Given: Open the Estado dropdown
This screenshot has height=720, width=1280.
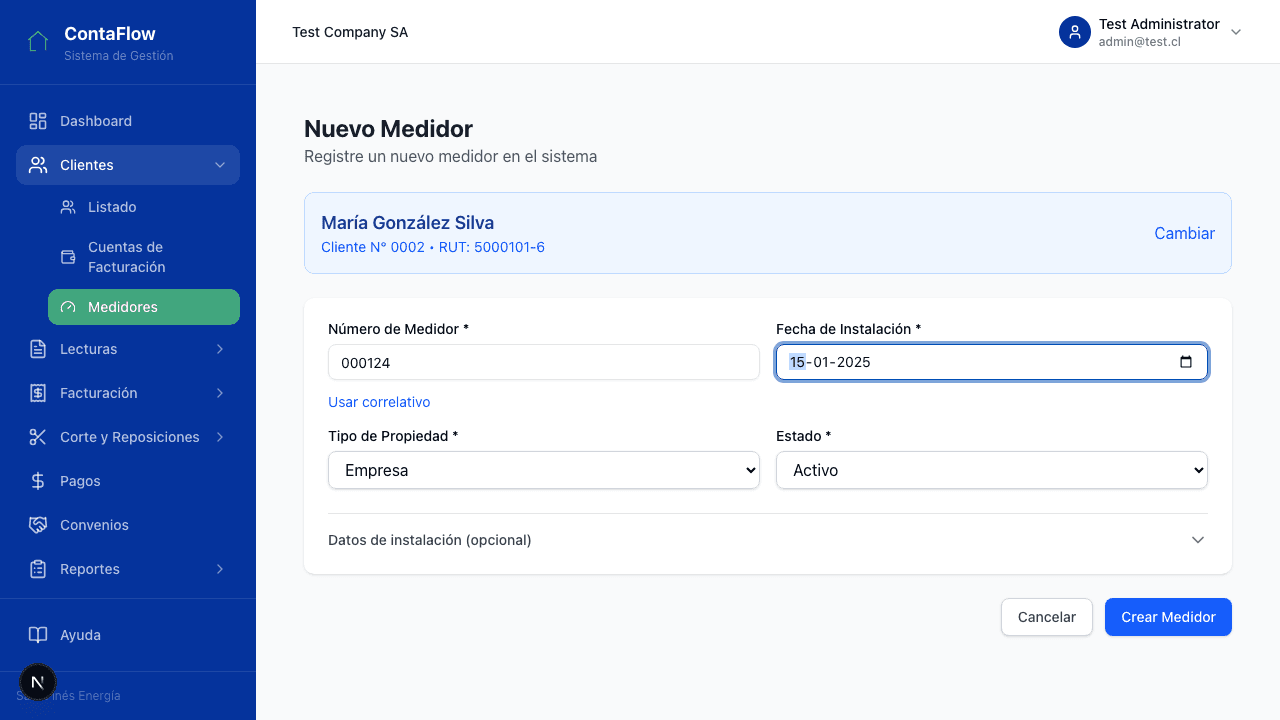Looking at the screenshot, I should click(x=992, y=470).
